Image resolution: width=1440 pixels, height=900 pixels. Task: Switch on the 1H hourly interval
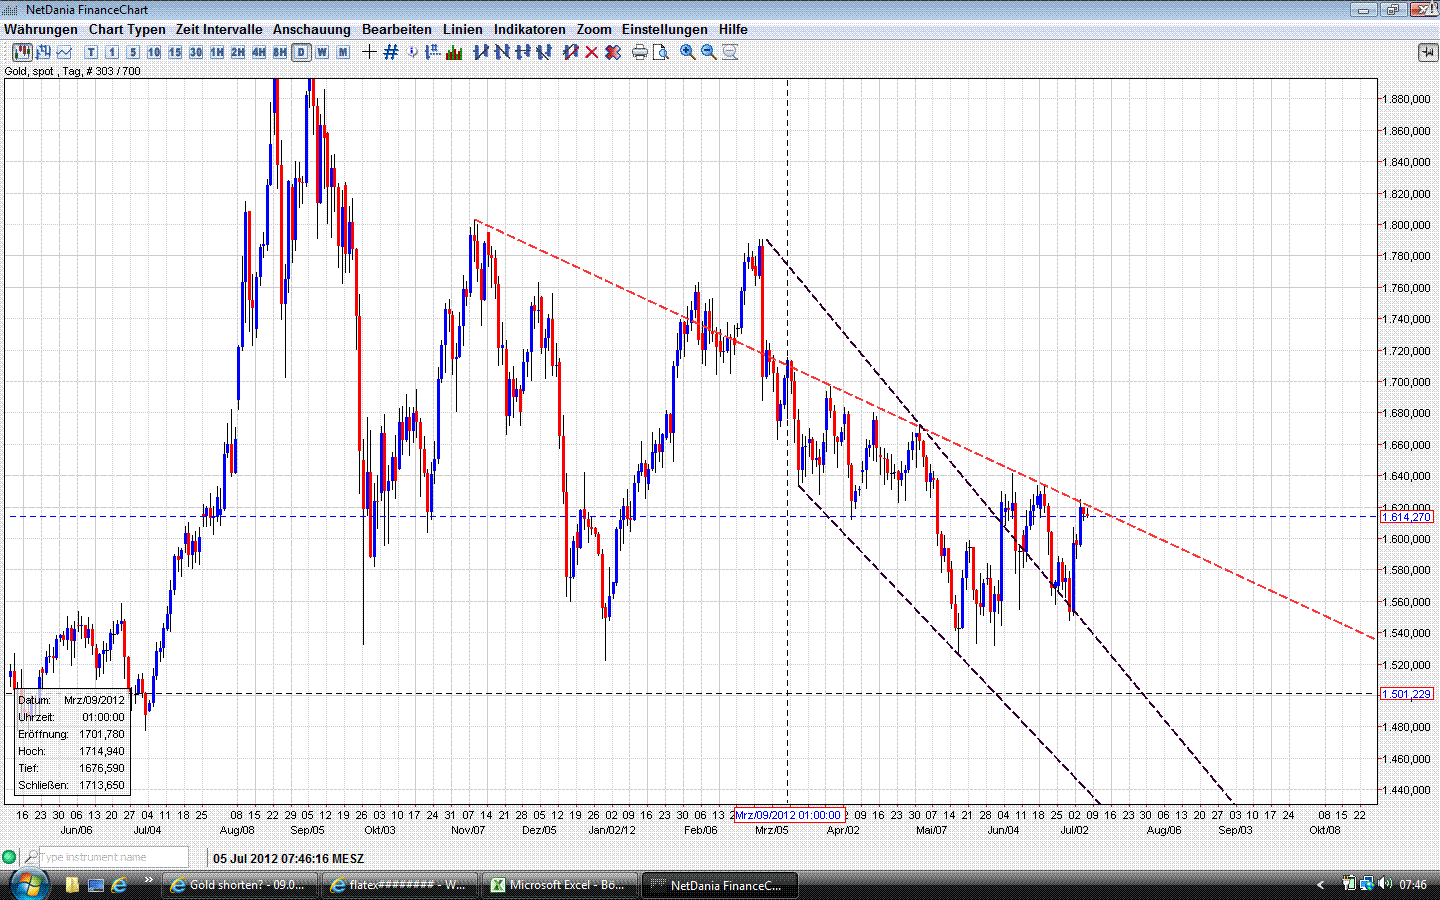[x=215, y=52]
